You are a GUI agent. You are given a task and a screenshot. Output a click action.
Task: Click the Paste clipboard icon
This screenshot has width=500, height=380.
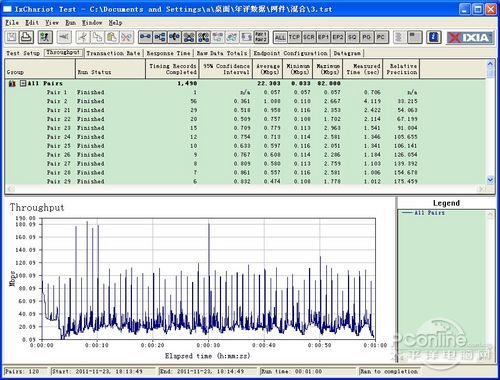(x=112, y=37)
